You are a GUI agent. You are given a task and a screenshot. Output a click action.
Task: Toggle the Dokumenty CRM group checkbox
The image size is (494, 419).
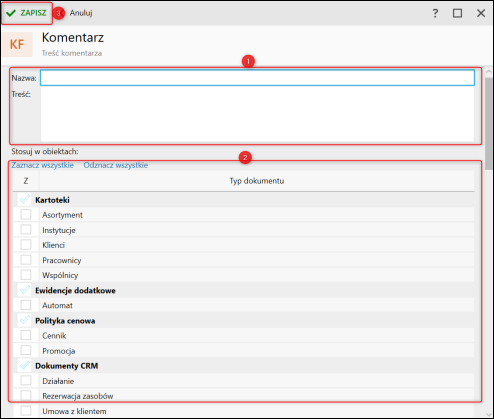(x=25, y=365)
